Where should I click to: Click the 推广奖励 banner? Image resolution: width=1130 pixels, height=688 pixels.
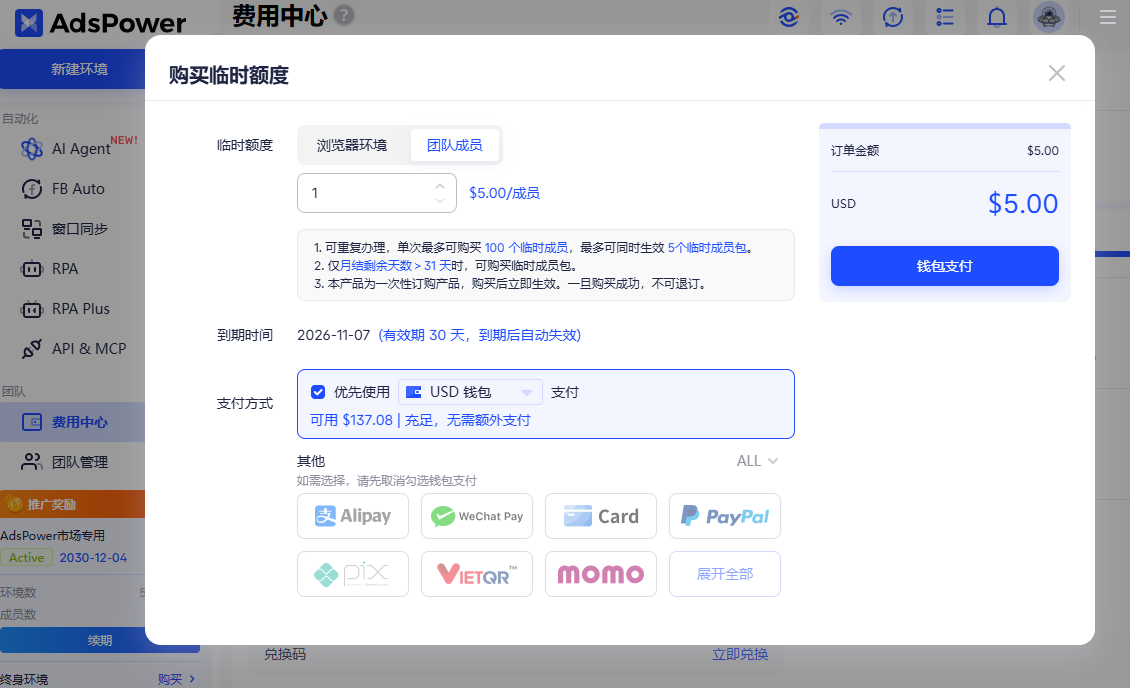click(x=73, y=504)
